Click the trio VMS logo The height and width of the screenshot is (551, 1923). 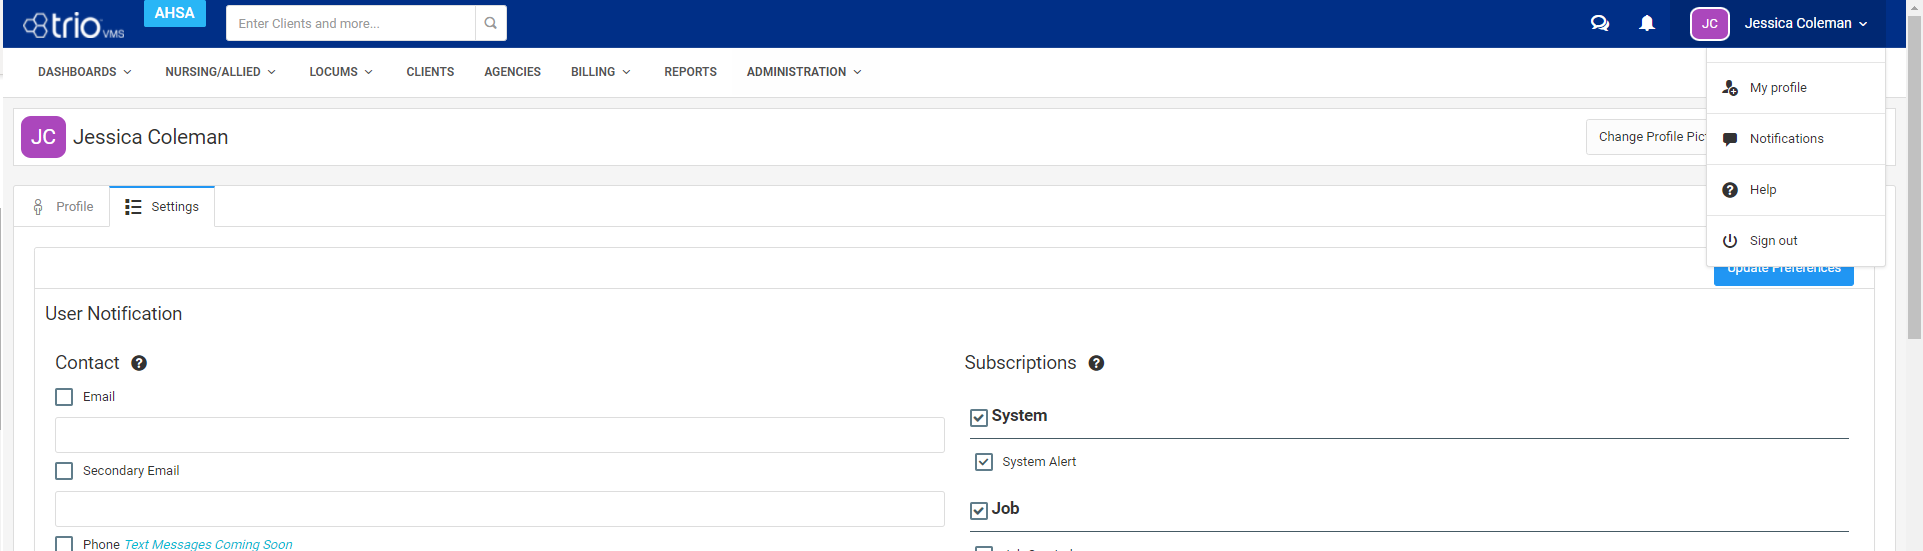[74, 25]
